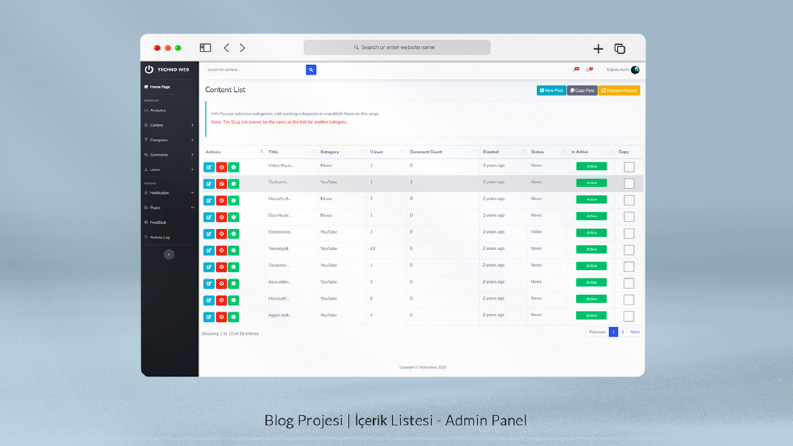Screen dimensions: 793x446
Task: Tick Copy checkbox for Video Oyun row
Action: pyautogui.click(x=629, y=167)
